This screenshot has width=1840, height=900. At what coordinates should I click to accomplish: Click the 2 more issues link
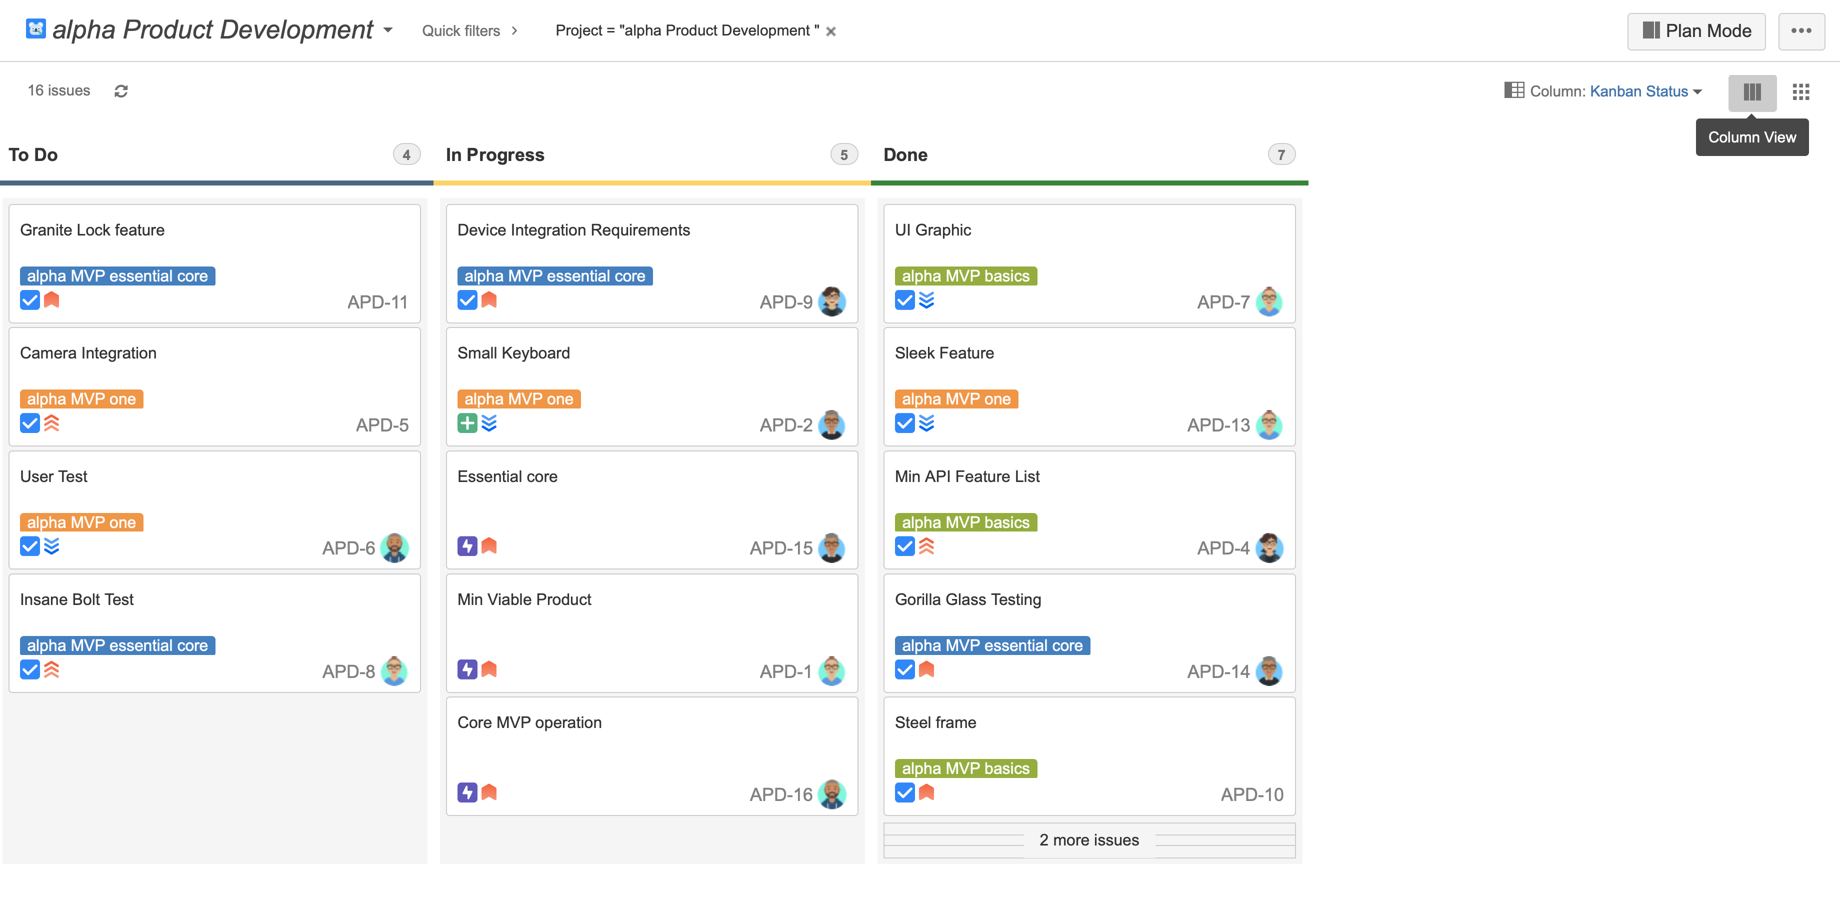coord(1088,840)
